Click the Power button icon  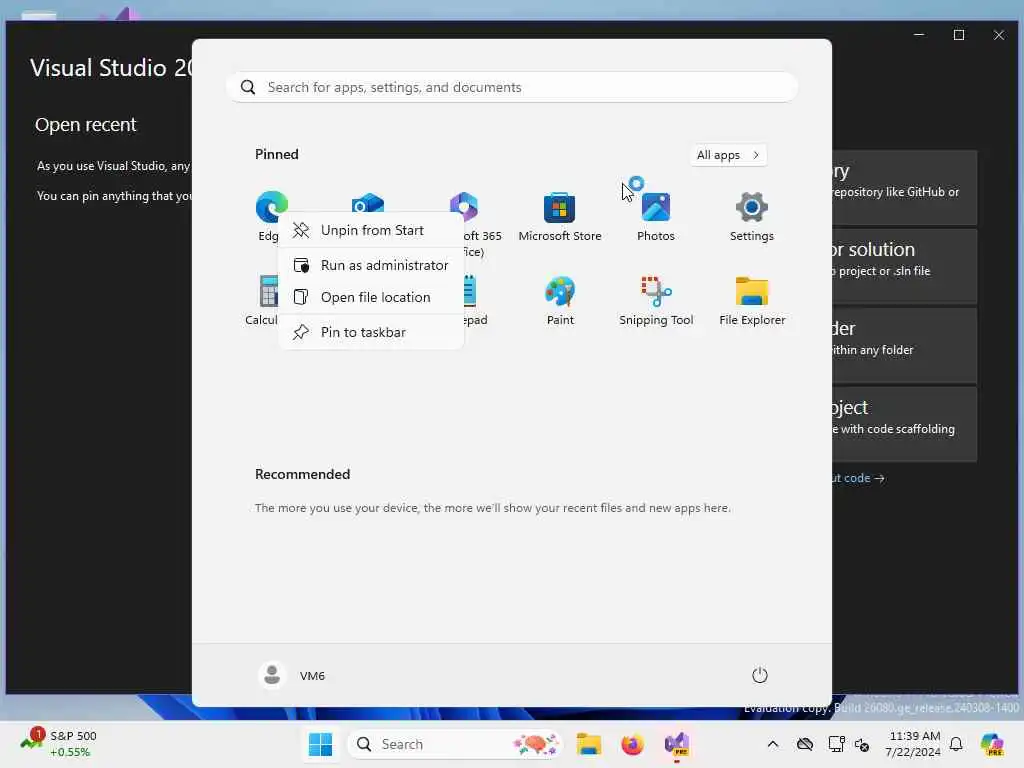click(760, 675)
